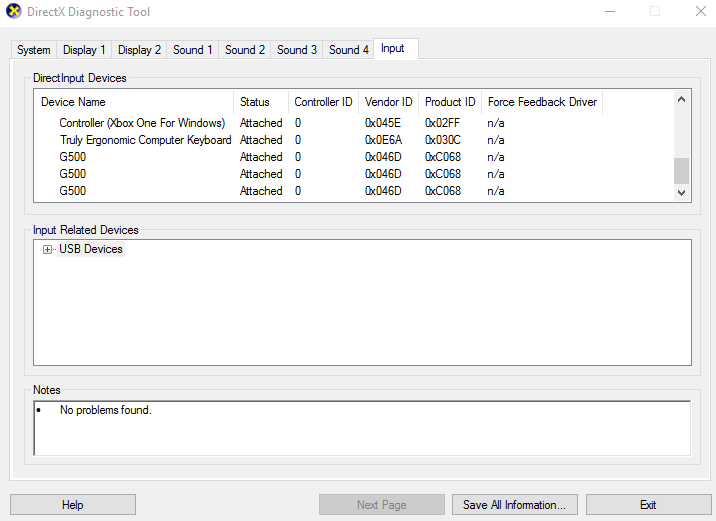Click vendor ID 0x045E value
The height and width of the screenshot is (521, 716).
[383, 123]
